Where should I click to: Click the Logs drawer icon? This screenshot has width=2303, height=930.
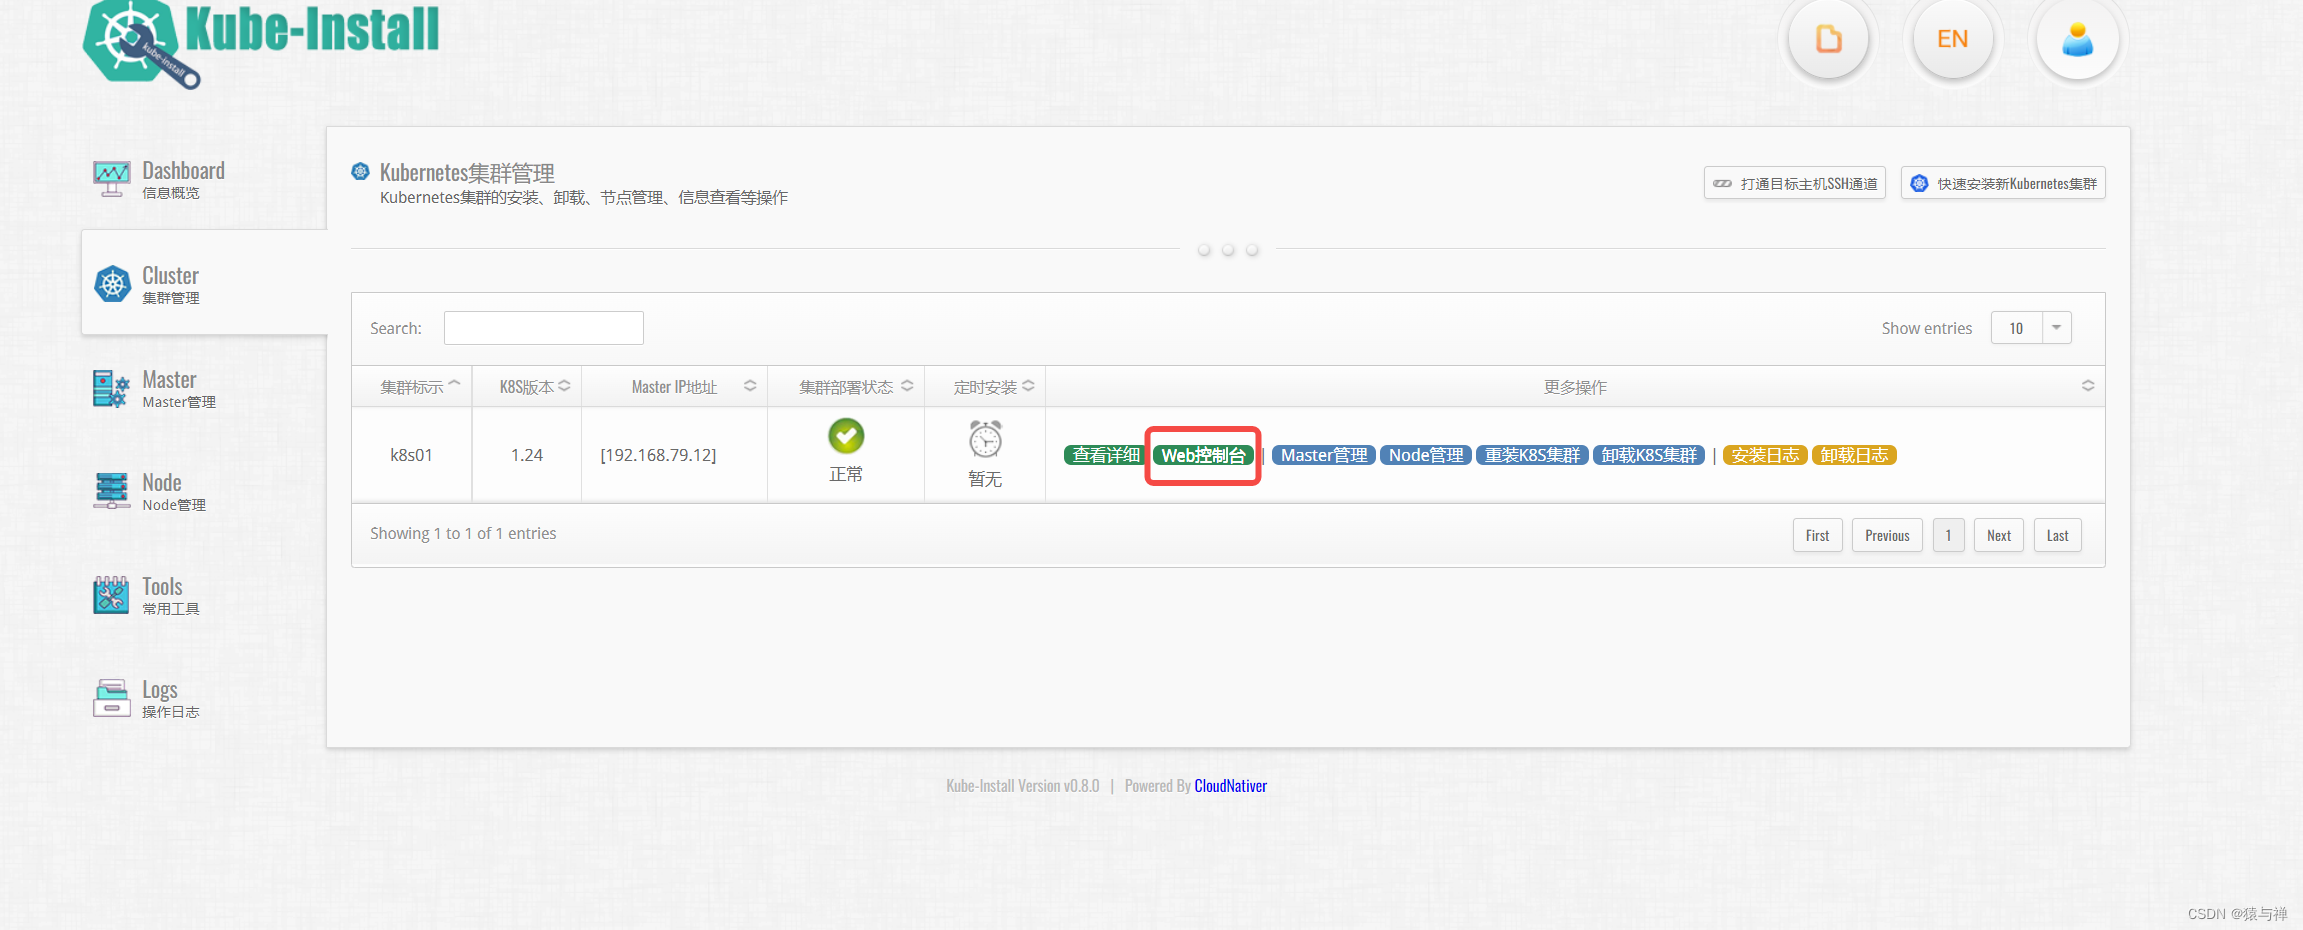click(112, 698)
